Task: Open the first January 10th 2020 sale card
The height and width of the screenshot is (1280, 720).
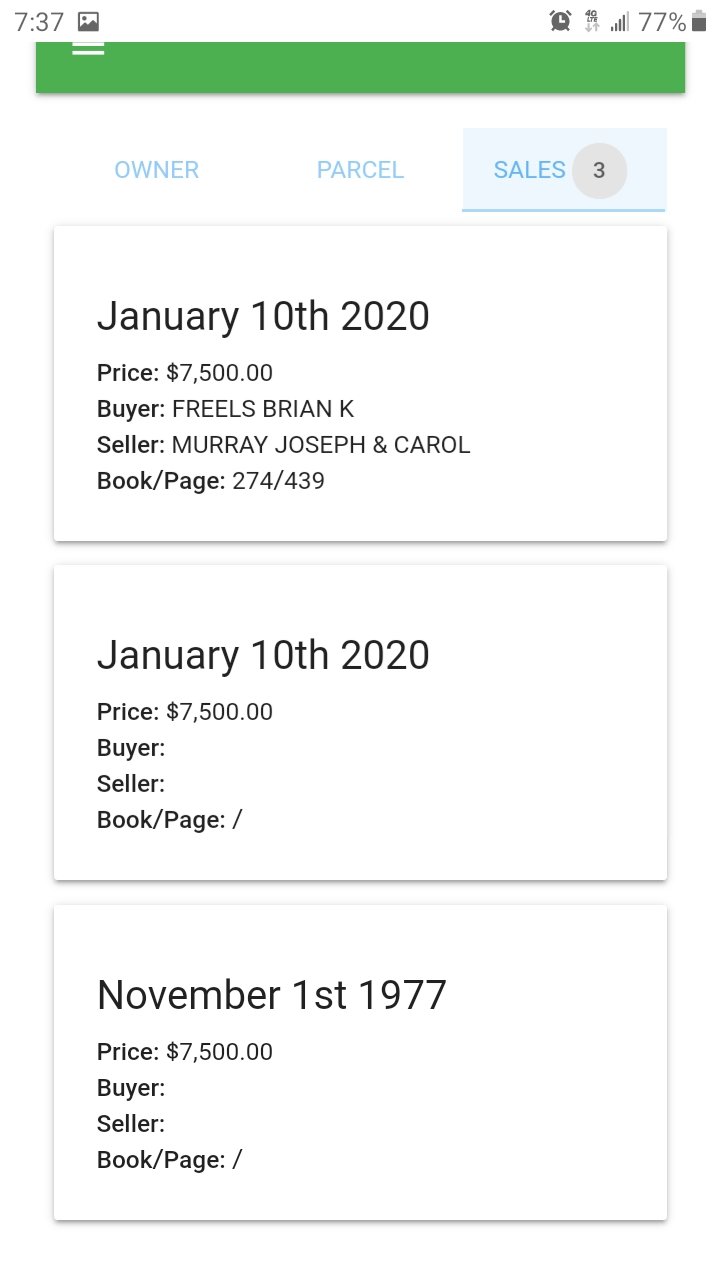Action: (360, 384)
